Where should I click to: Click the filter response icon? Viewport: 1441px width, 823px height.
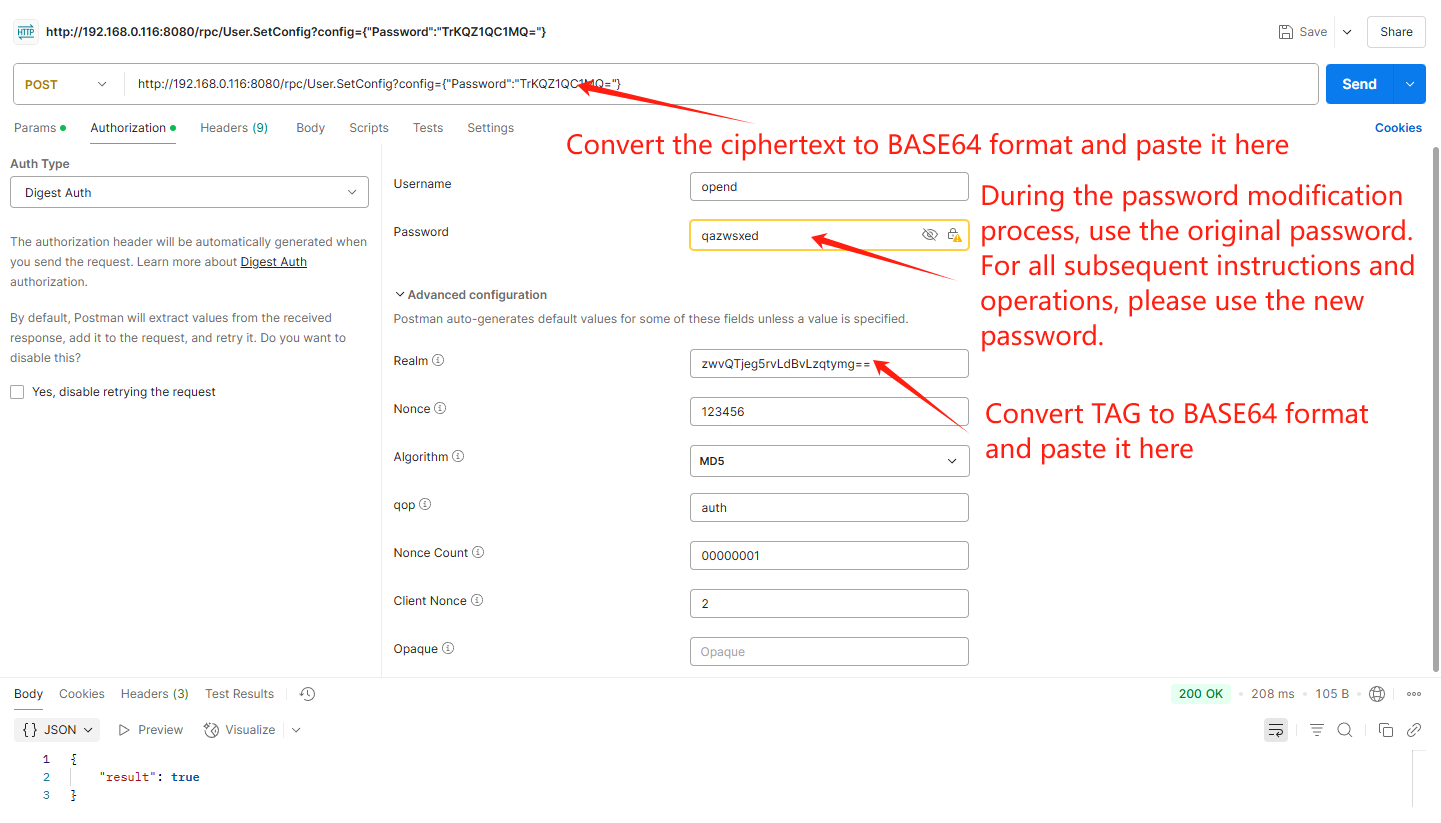[1317, 730]
